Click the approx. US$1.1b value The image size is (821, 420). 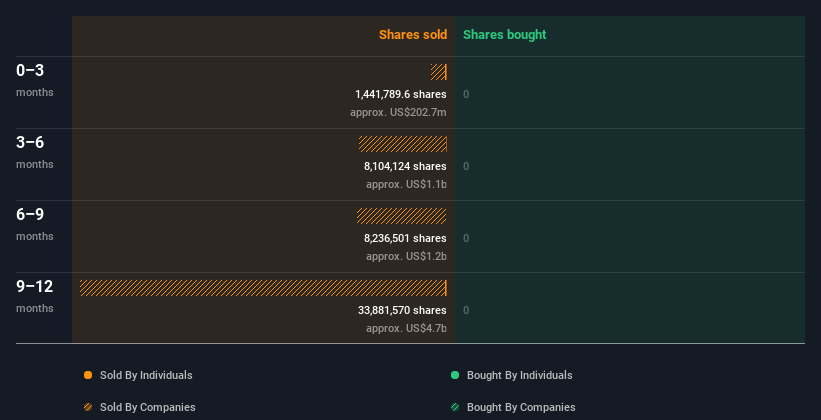[x=406, y=184]
